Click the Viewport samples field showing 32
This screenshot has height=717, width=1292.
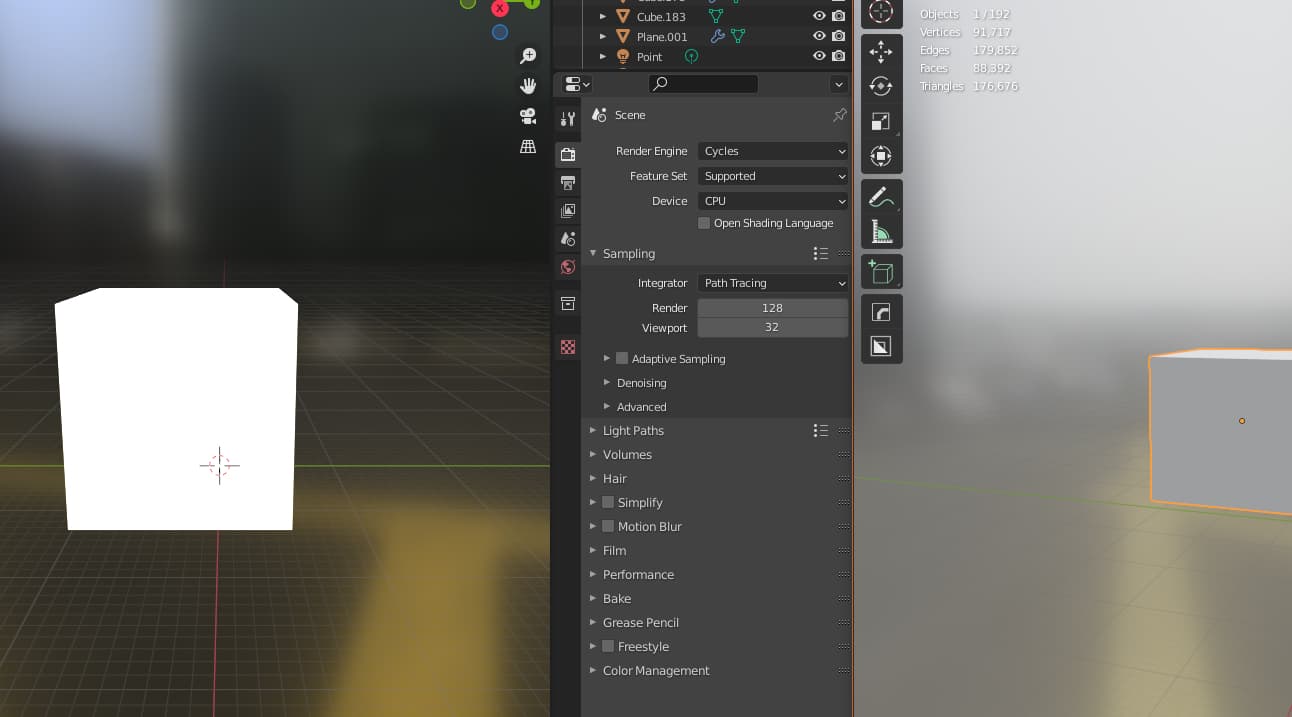pyautogui.click(x=773, y=328)
